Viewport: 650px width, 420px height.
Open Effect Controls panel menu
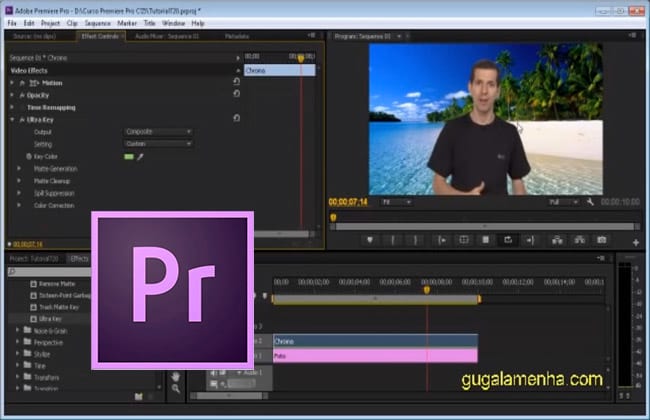(x=312, y=36)
